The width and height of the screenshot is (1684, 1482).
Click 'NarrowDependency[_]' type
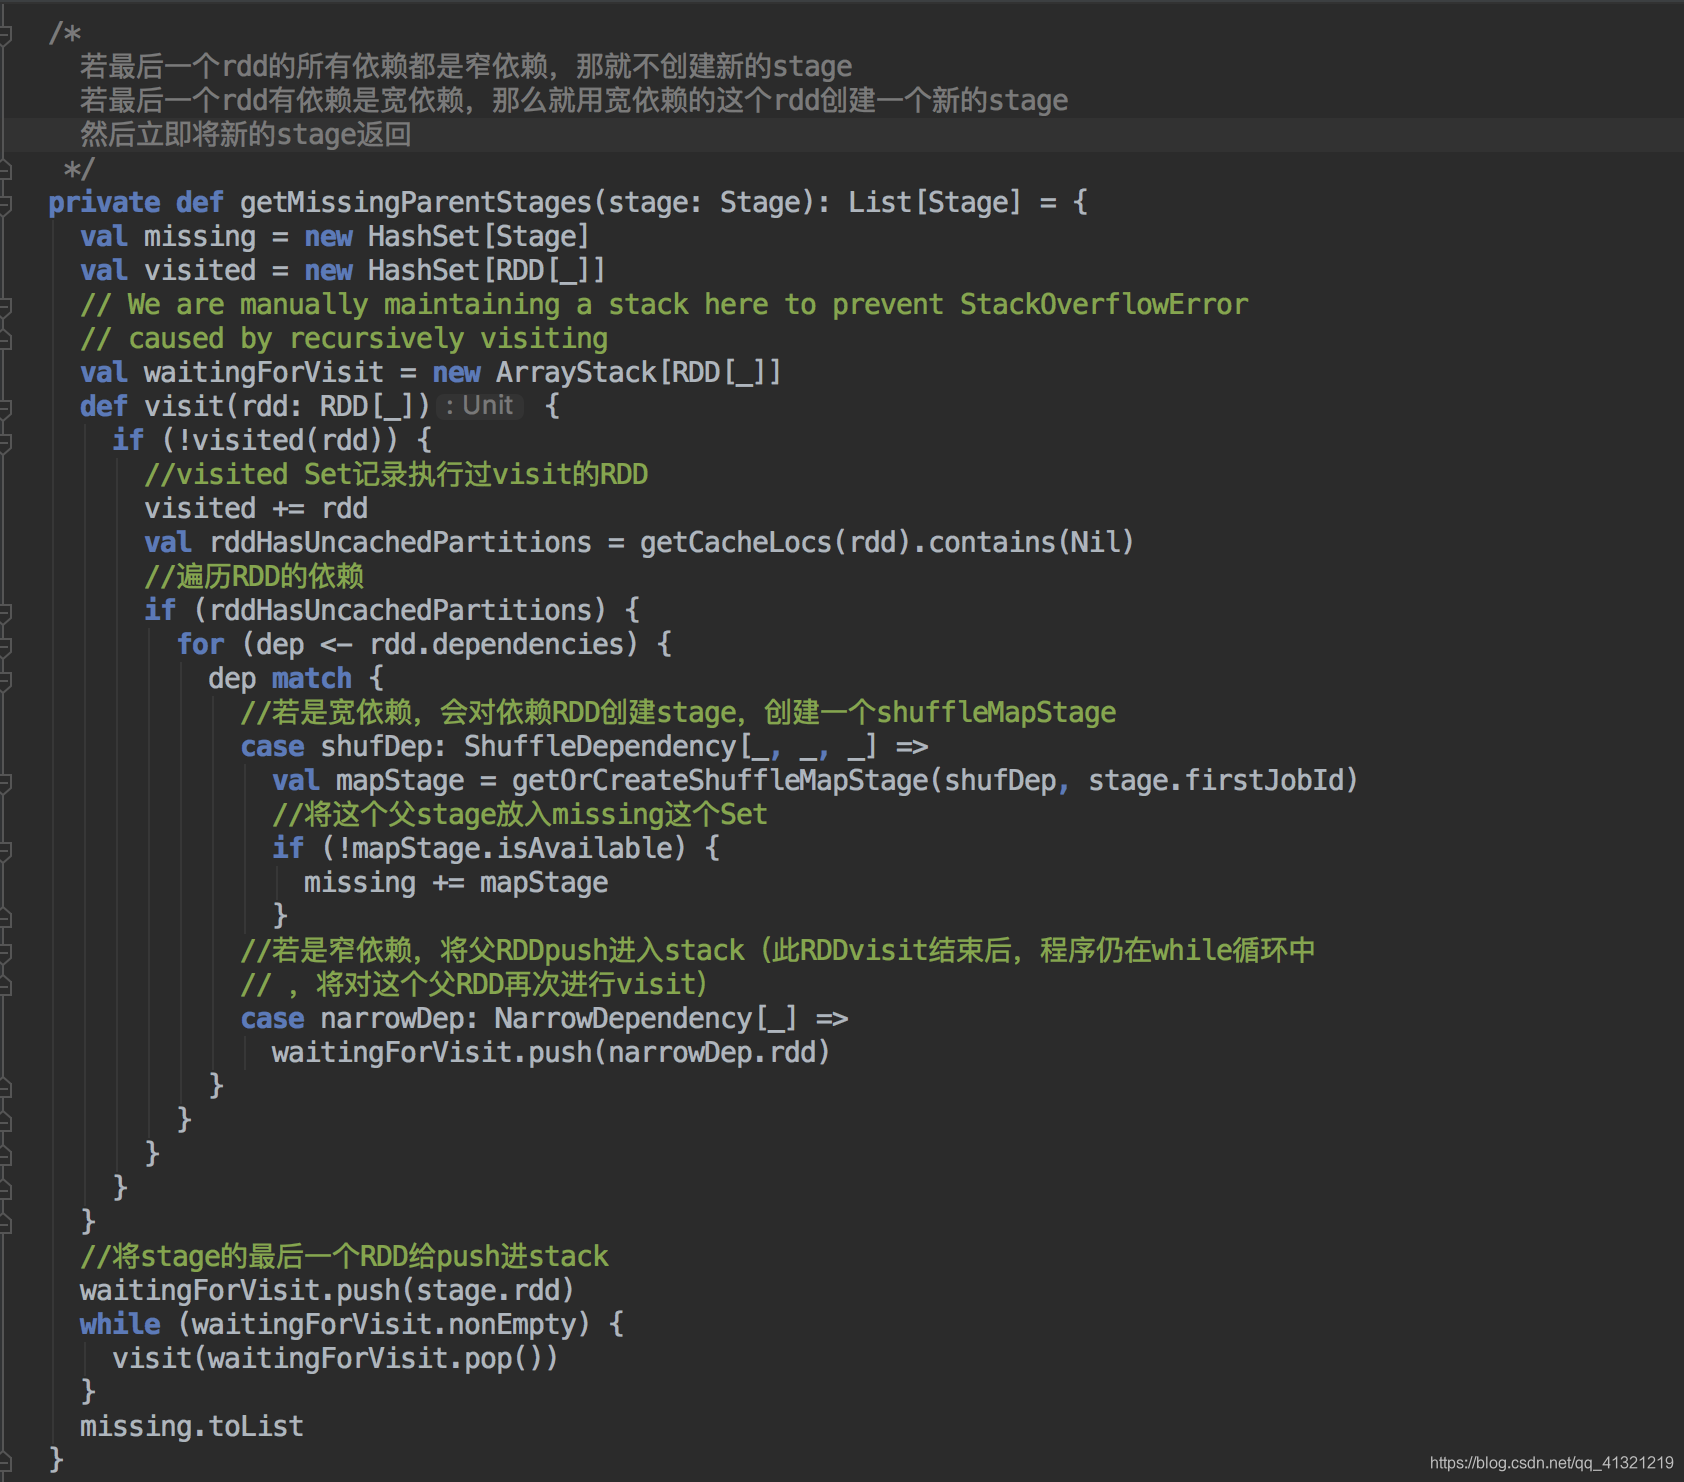pos(647,1019)
